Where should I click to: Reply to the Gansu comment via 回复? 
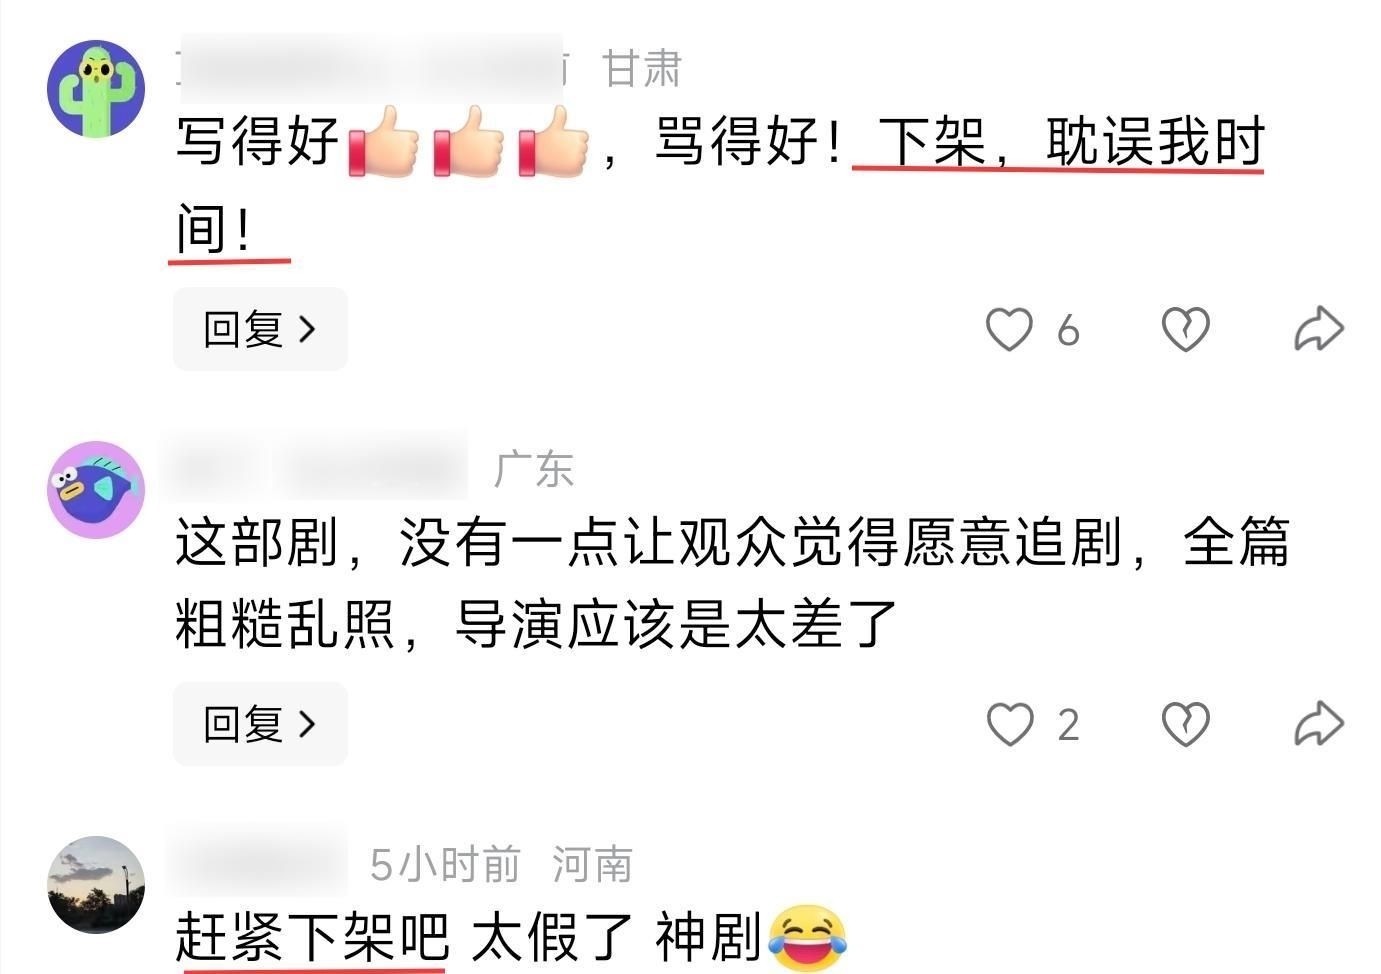coord(260,329)
